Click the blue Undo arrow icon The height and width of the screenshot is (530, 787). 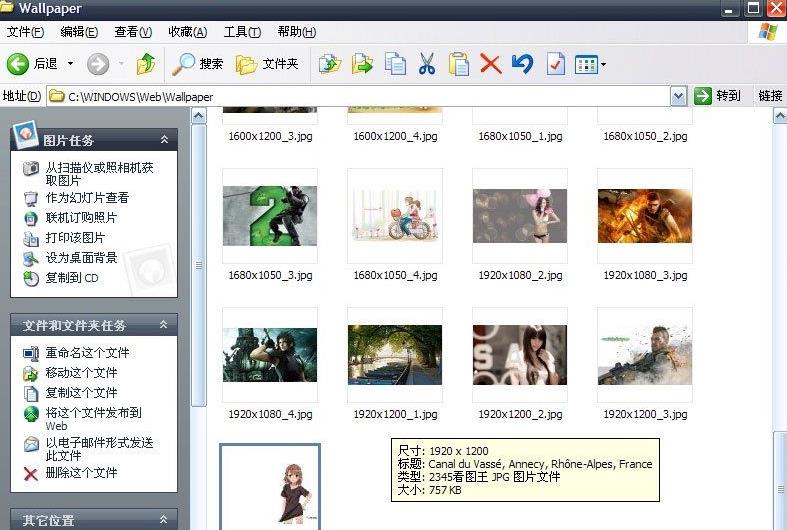pos(522,64)
